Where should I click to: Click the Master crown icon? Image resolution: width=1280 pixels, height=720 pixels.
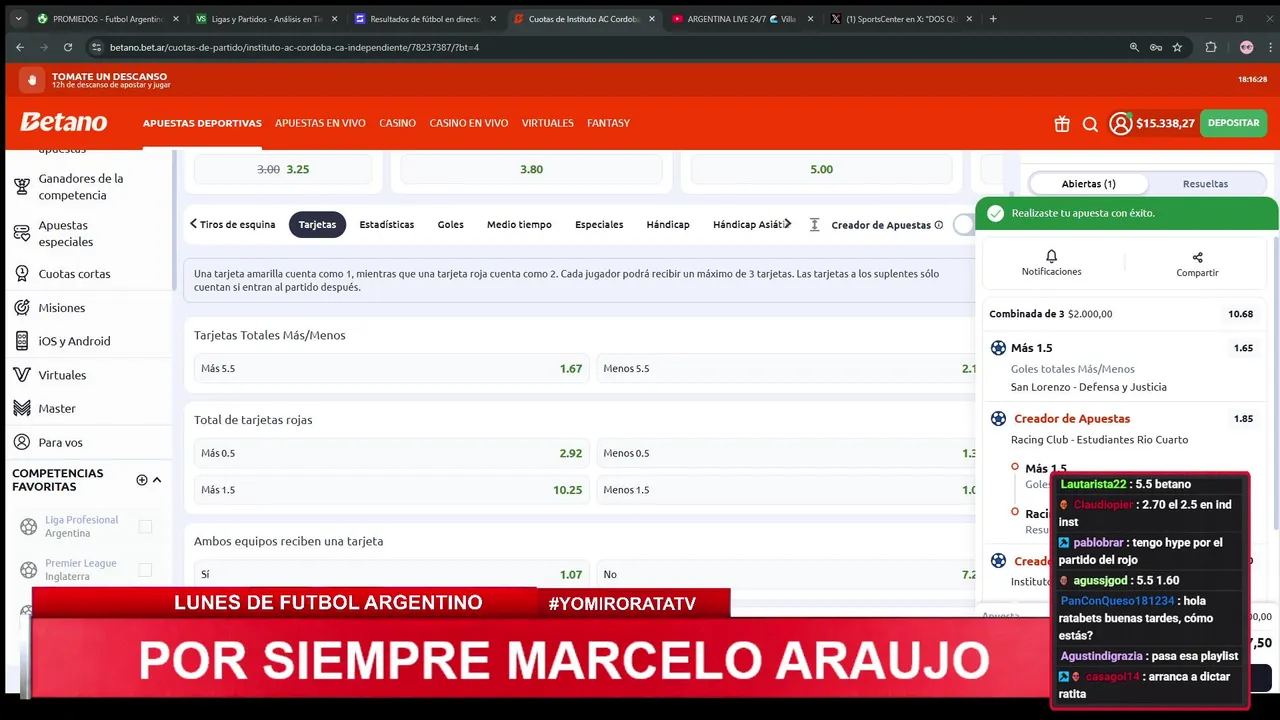point(22,408)
